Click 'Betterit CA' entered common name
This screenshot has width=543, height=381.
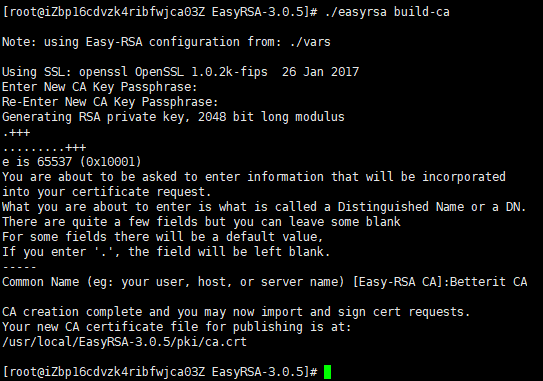pos(488,282)
